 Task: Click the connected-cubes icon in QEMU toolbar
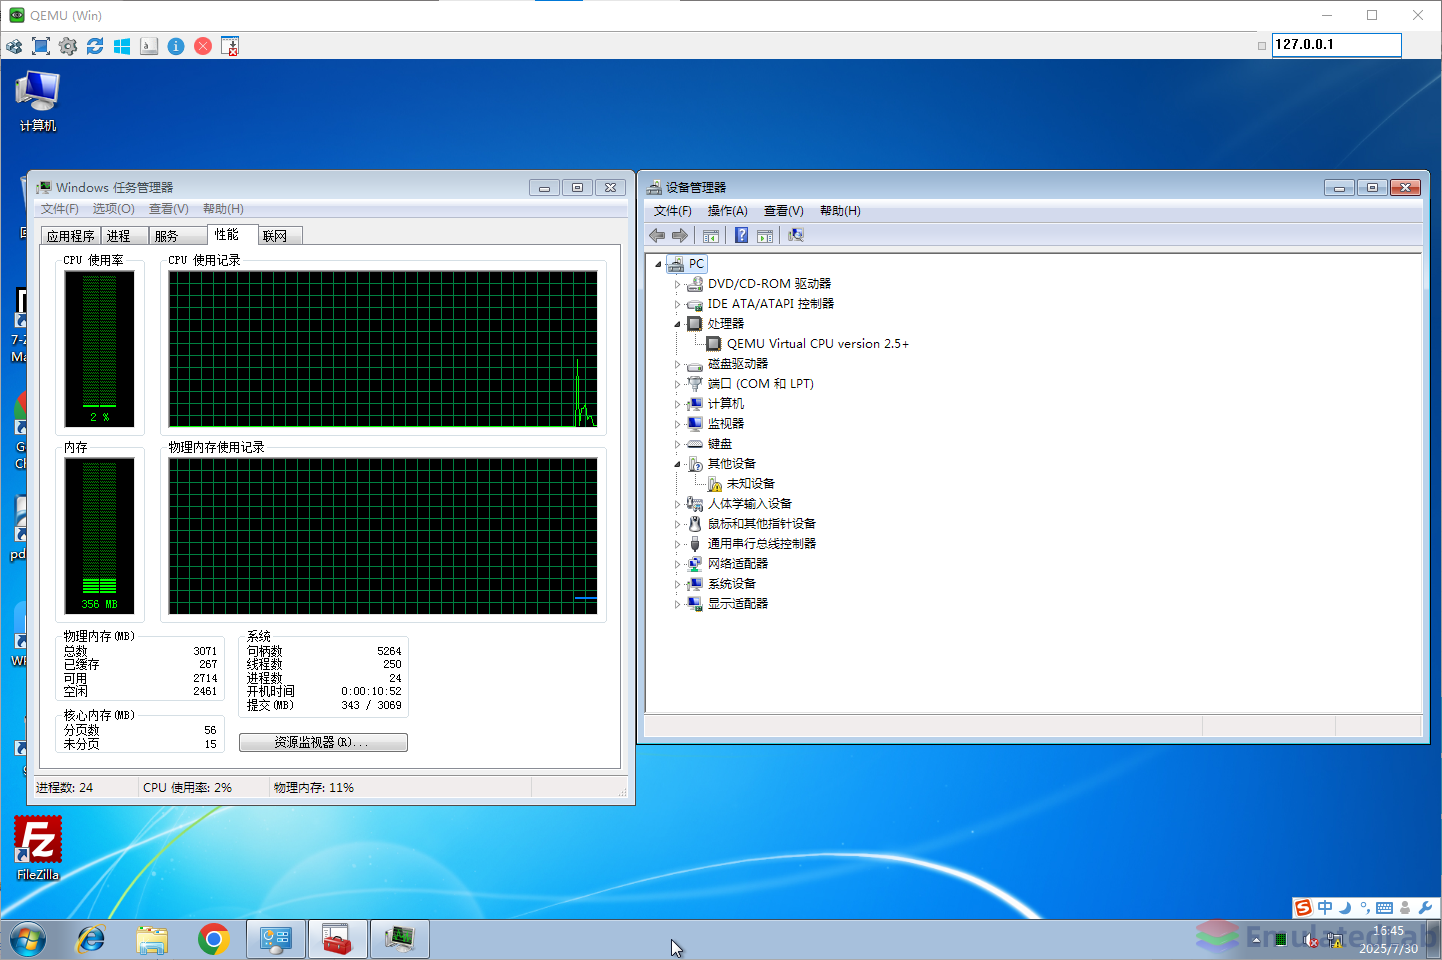pyautogui.click(x=14, y=46)
